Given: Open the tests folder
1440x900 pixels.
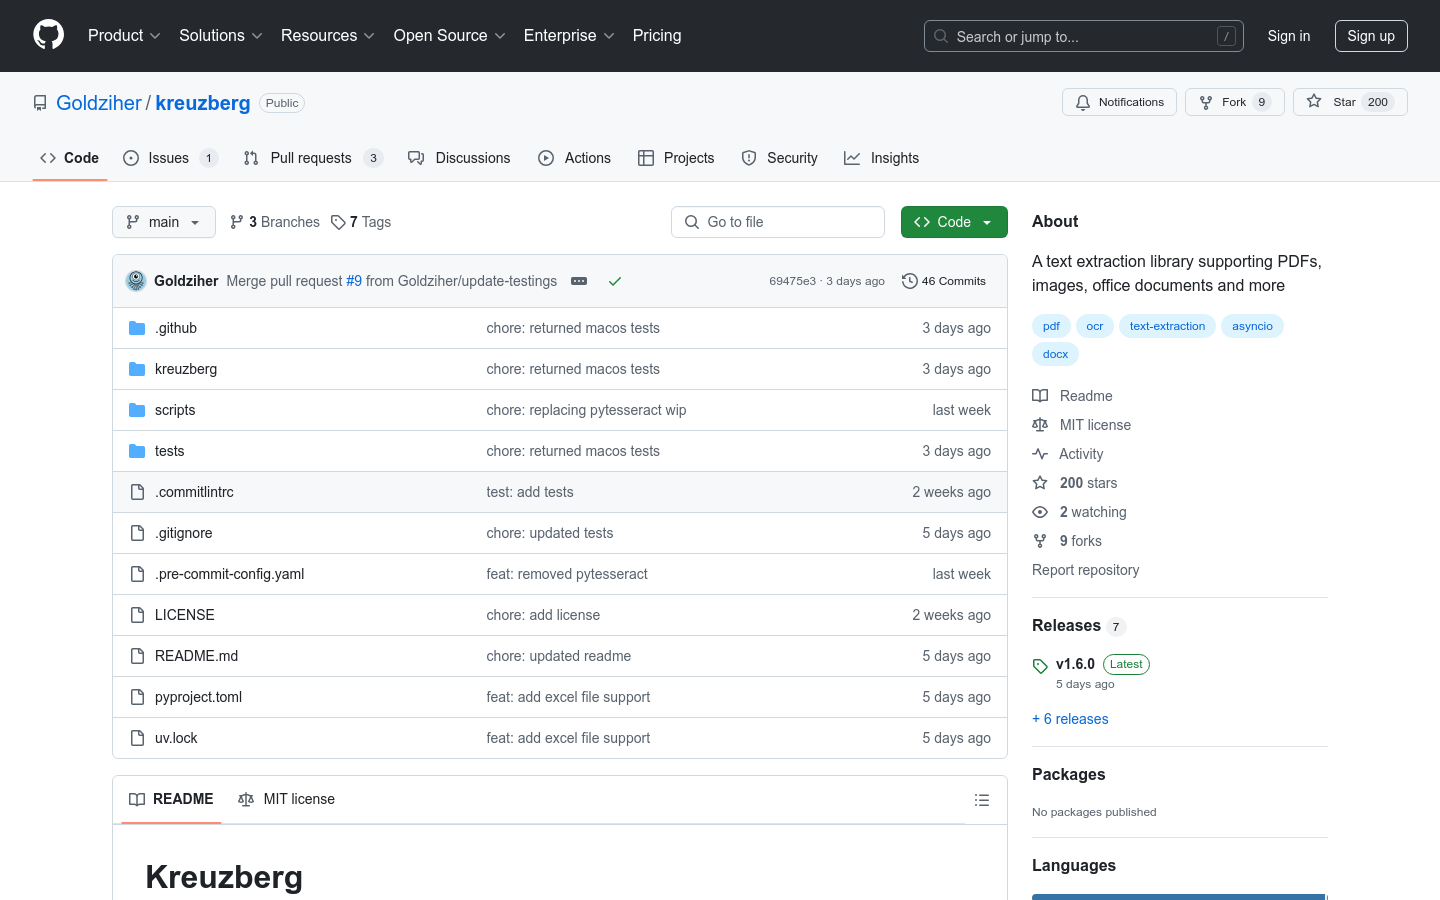Looking at the screenshot, I should coord(170,451).
